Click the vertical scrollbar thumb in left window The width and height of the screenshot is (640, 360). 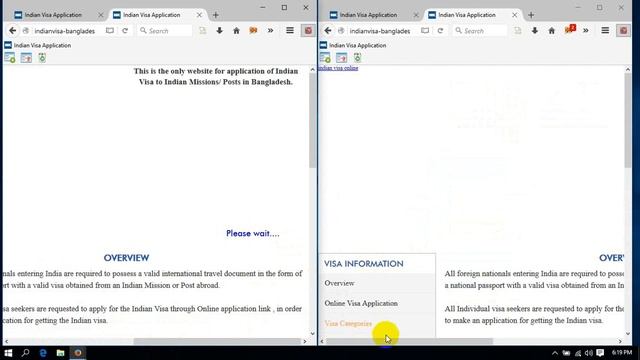click(313, 120)
